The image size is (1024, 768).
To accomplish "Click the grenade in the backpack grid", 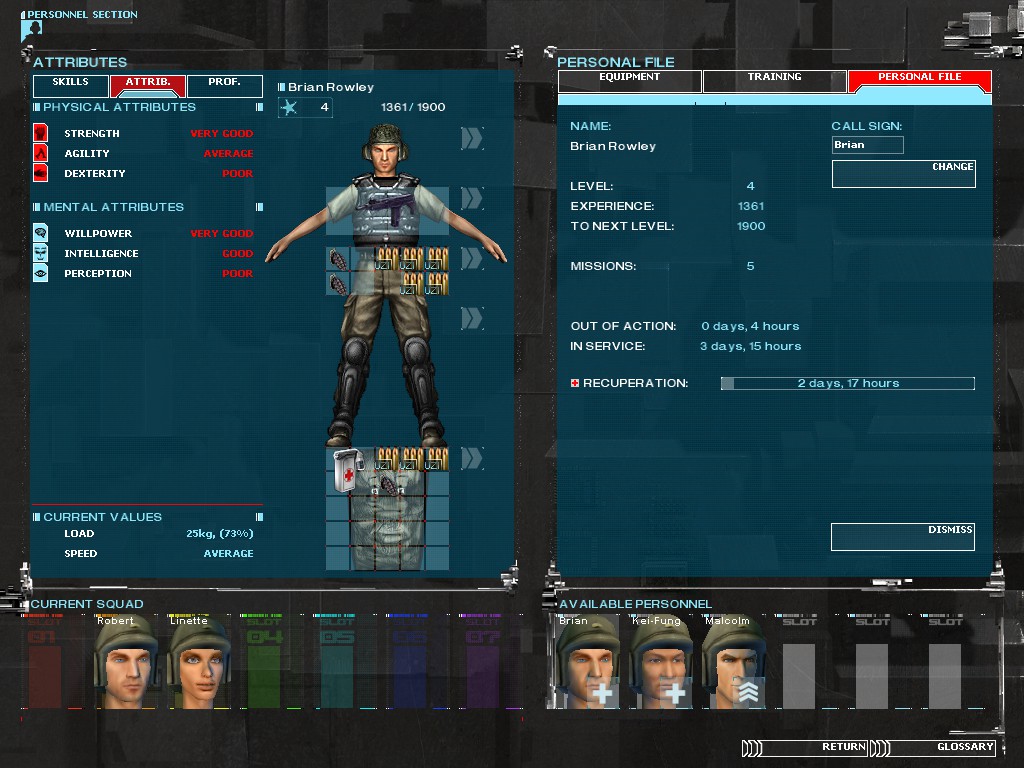I will point(387,485).
